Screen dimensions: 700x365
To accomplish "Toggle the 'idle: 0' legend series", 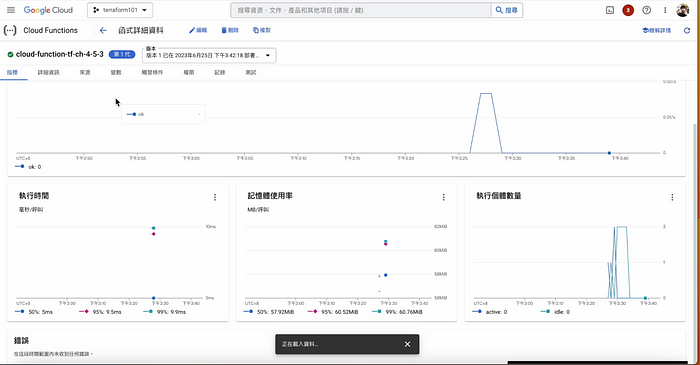I will click(x=555, y=312).
